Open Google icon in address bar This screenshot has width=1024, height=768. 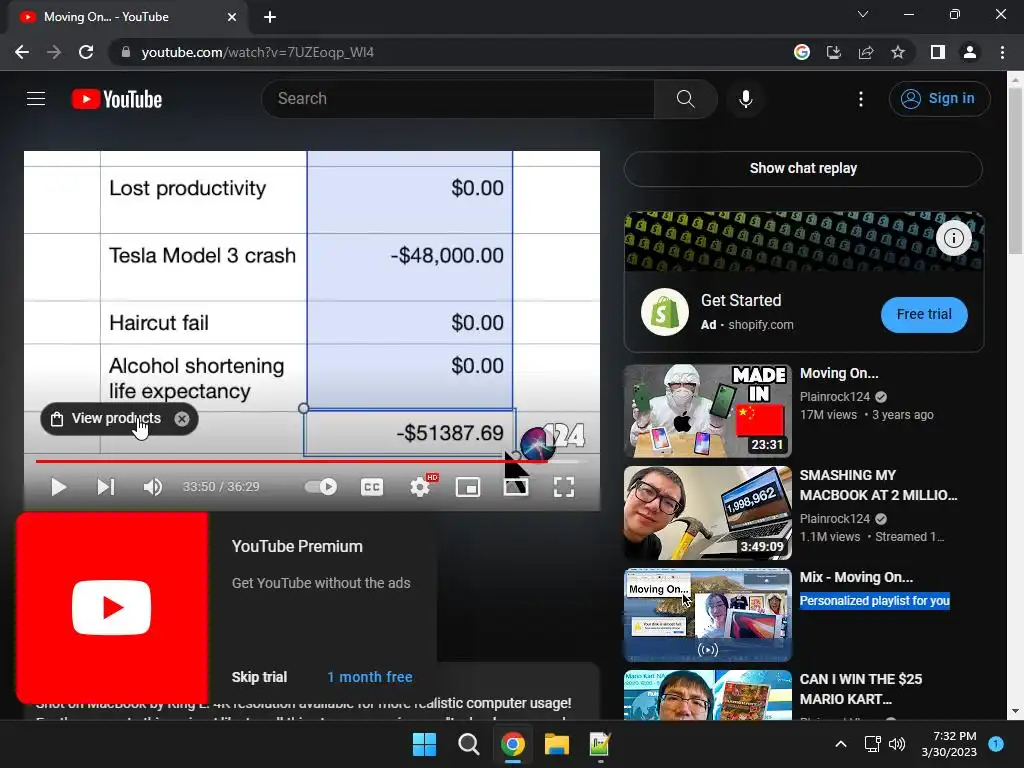pos(801,52)
